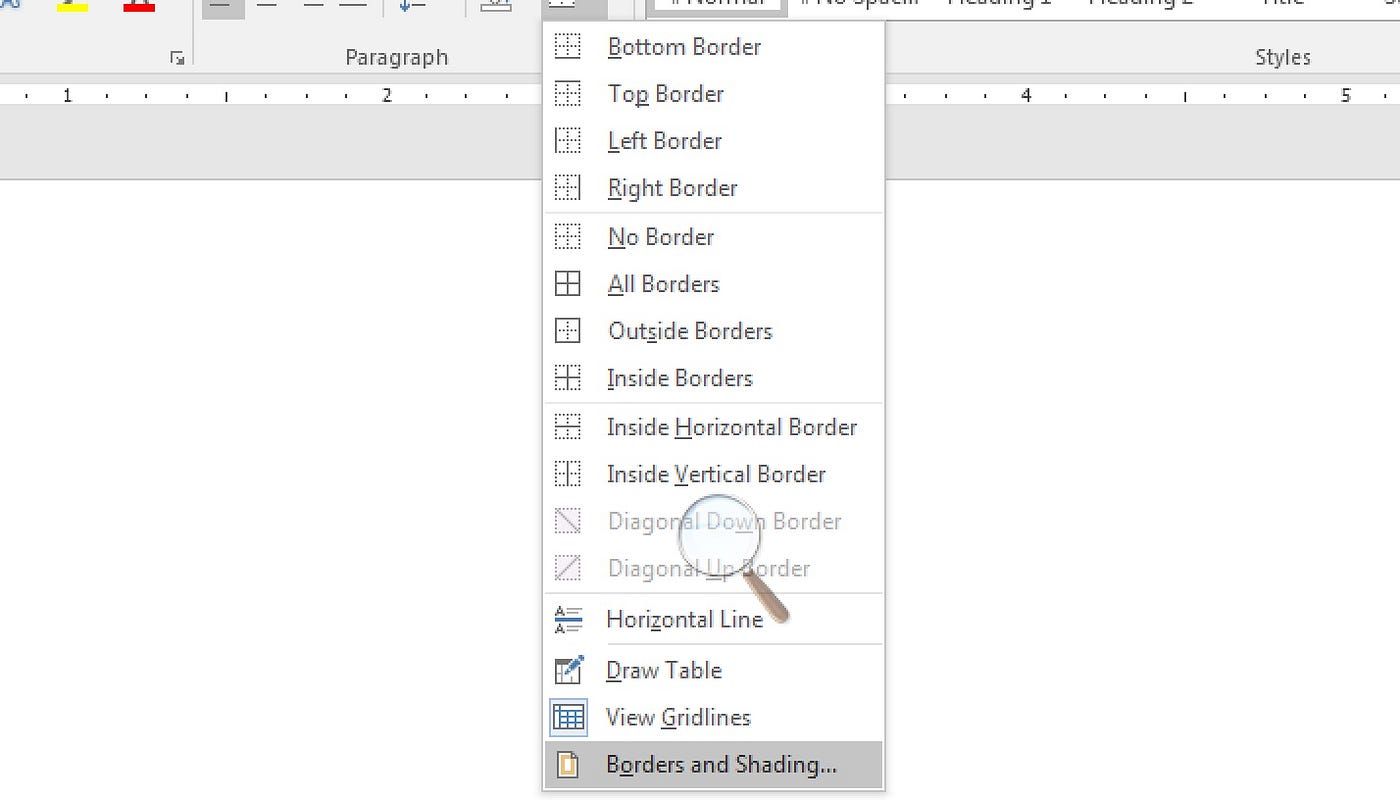Insert a Horizontal Line
The height and width of the screenshot is (800, 1400).
[x=684, y=619]
